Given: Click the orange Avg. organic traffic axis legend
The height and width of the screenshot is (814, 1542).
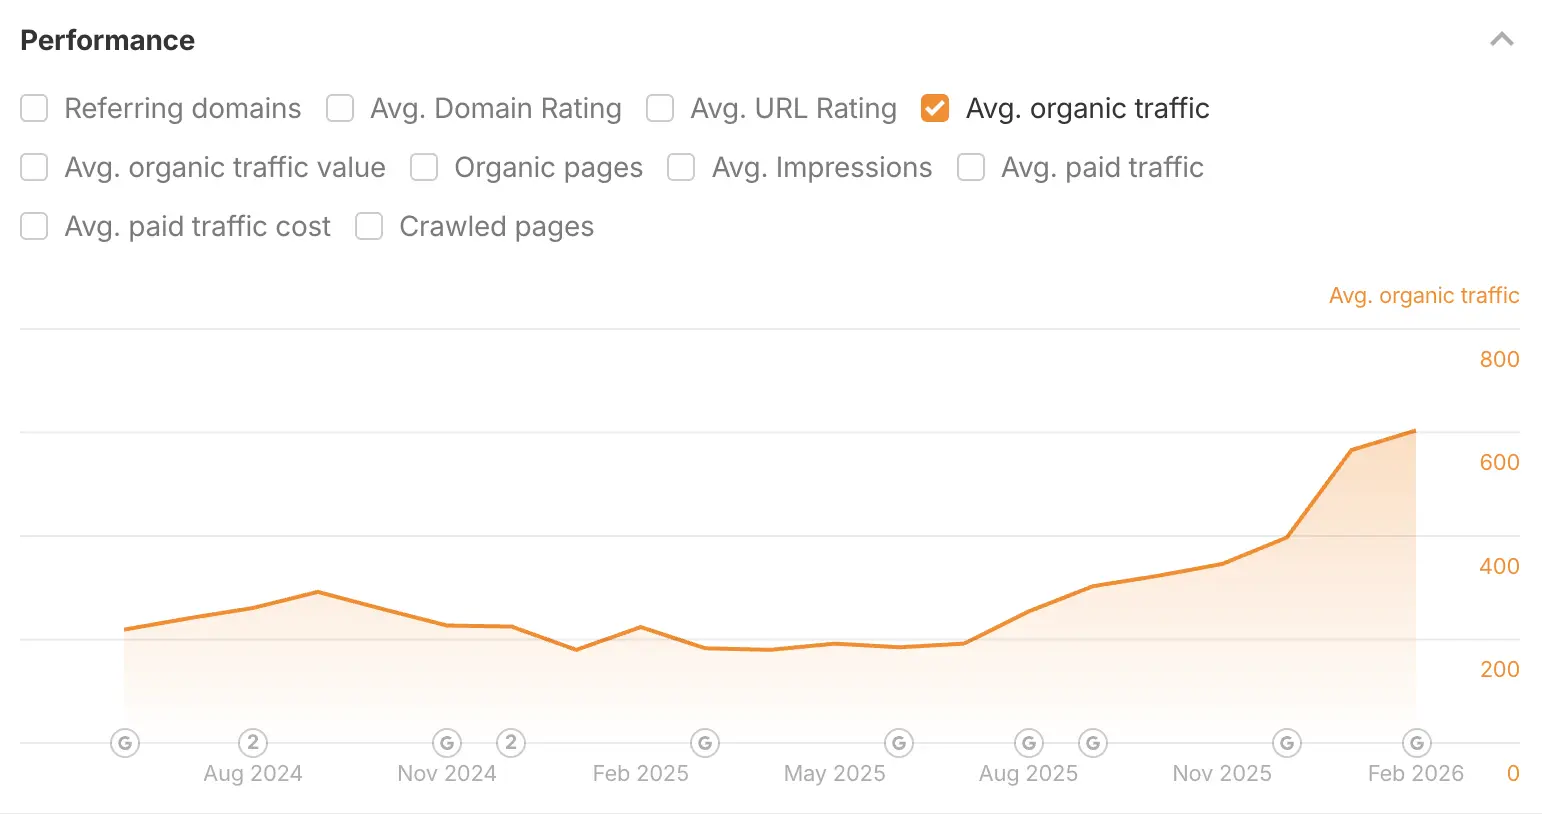Looking at the screenshot, I should (x=1423, y=295).
